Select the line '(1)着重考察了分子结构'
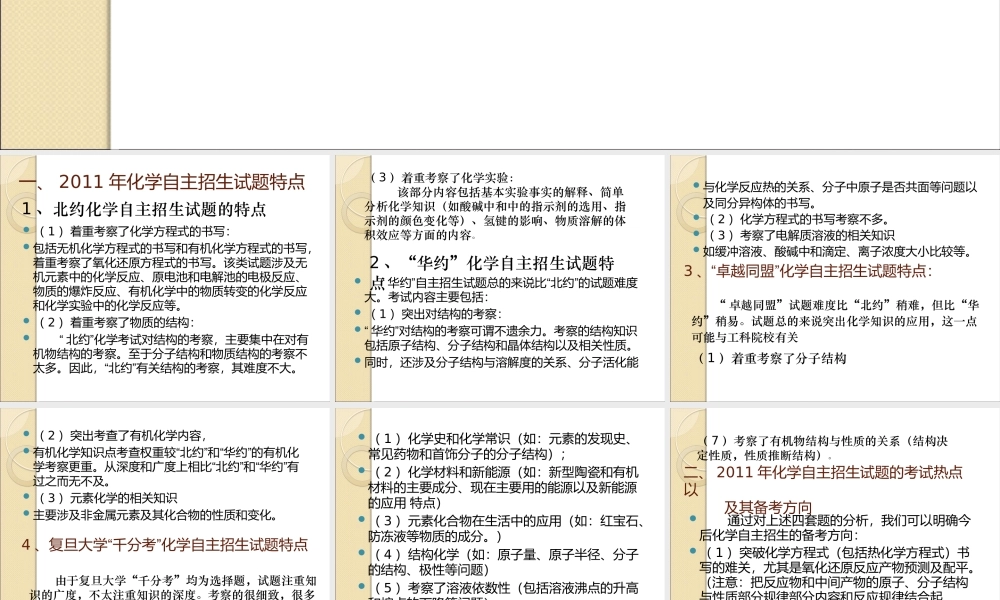 pos(772,358)
